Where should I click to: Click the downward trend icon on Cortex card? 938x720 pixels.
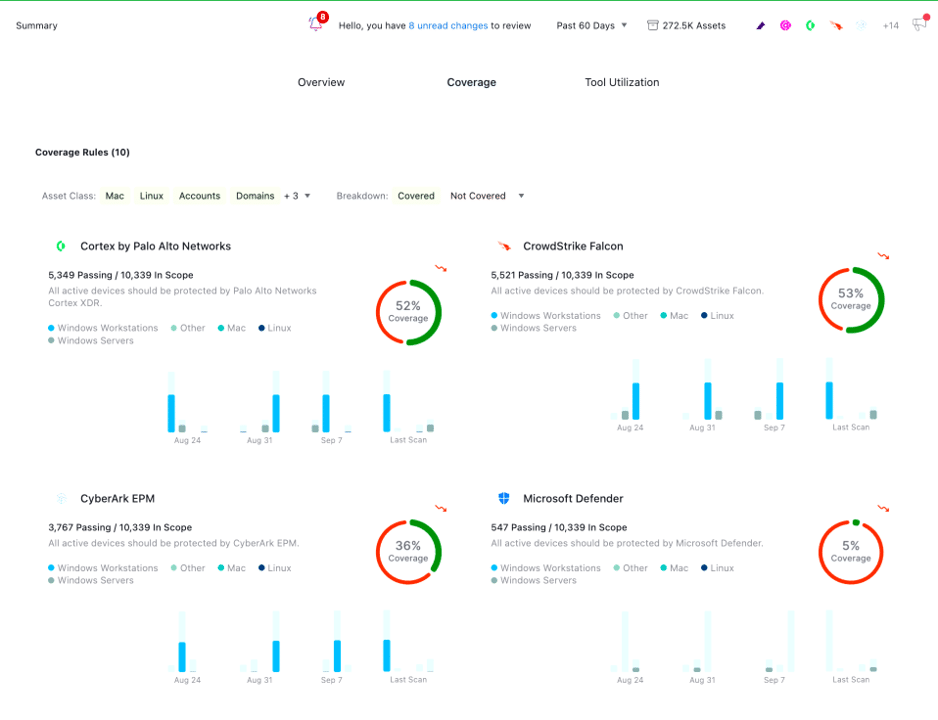441,268
